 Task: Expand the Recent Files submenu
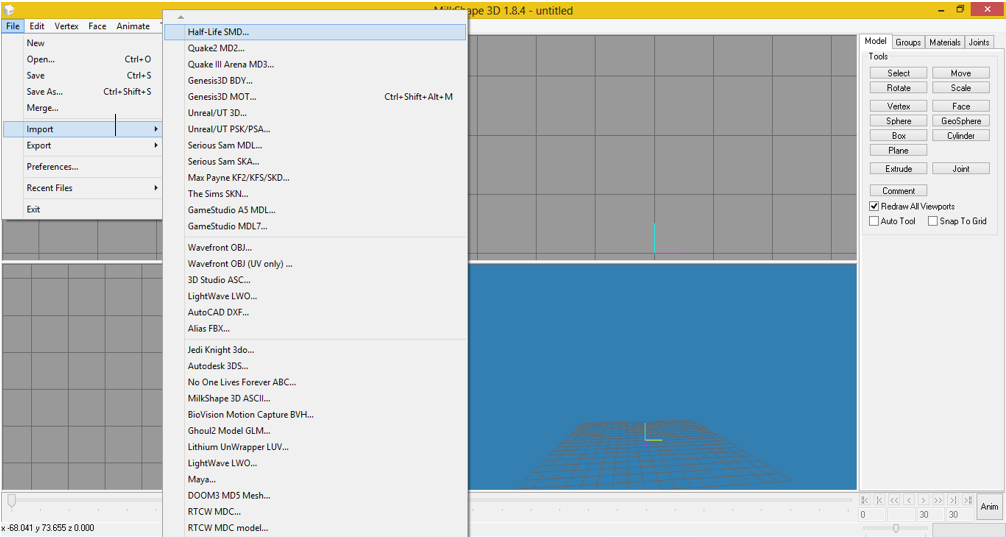[82, 188]
